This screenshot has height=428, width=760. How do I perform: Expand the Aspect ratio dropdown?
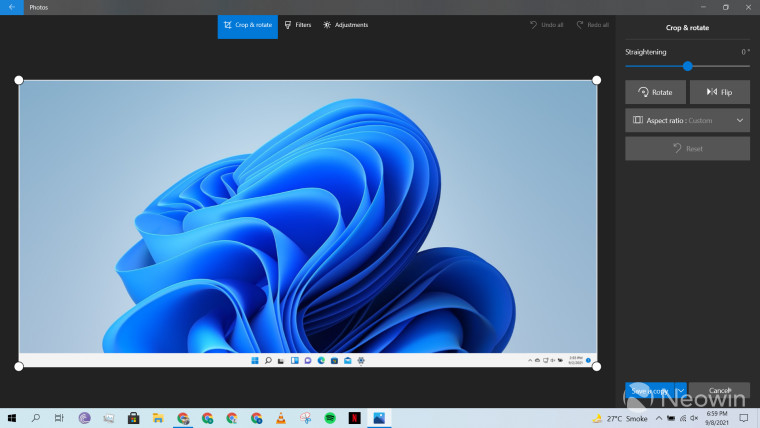coord(687,120)
